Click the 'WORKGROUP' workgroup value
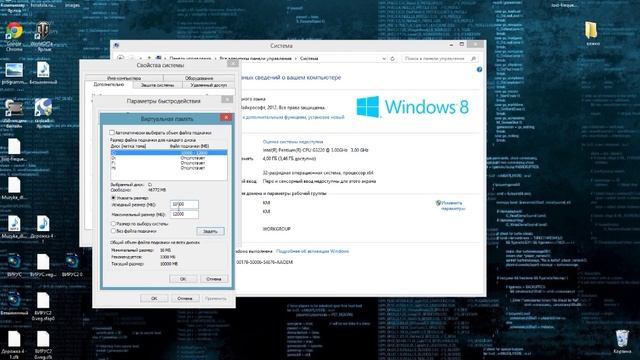The width and height of the screenshot is (640, 360). pyautogui.click(x=276, y=229)
